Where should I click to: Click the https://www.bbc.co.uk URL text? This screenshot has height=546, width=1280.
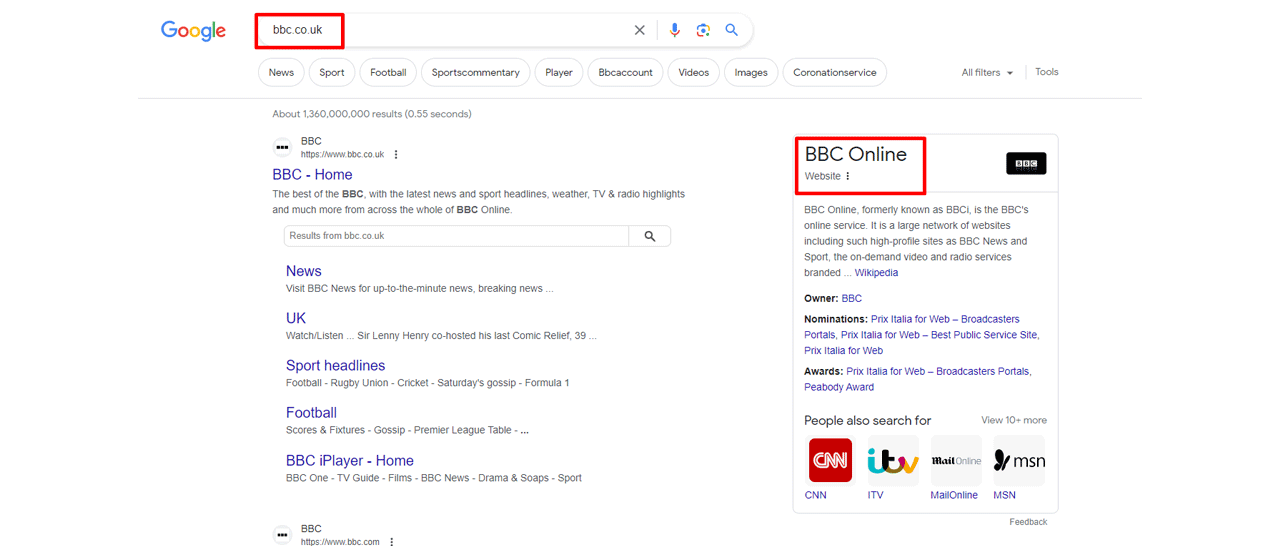click(x=342, y=155)
